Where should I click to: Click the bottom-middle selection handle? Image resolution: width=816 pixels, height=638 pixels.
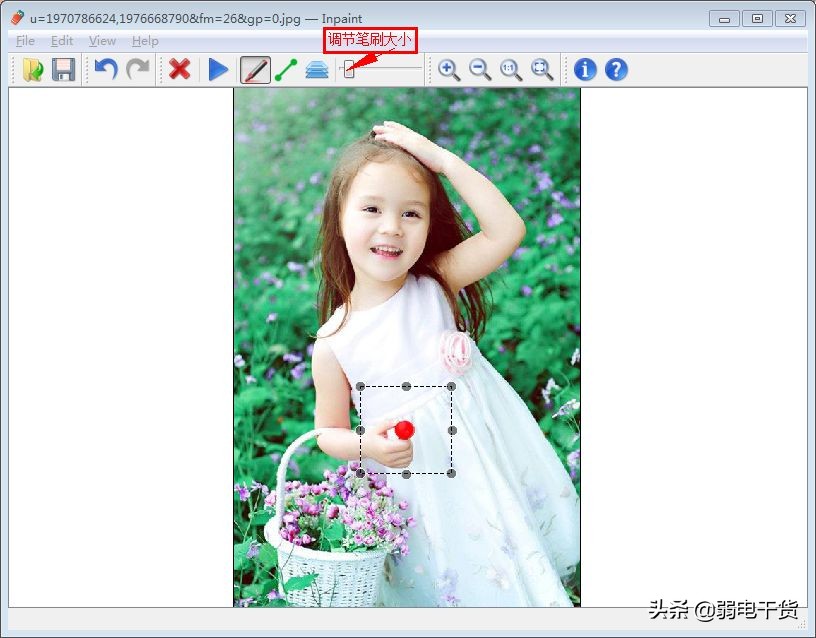tap(406, 474)
